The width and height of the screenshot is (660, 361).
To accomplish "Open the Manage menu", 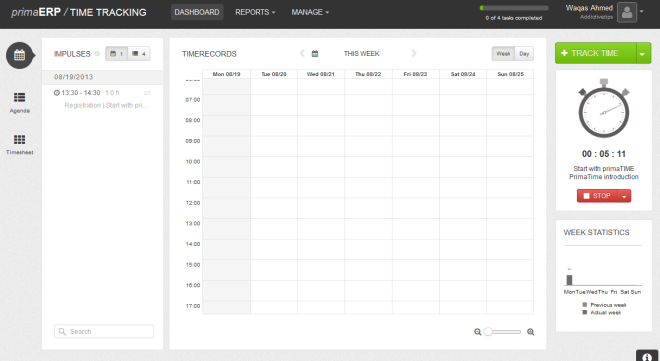I will [310, 12].
